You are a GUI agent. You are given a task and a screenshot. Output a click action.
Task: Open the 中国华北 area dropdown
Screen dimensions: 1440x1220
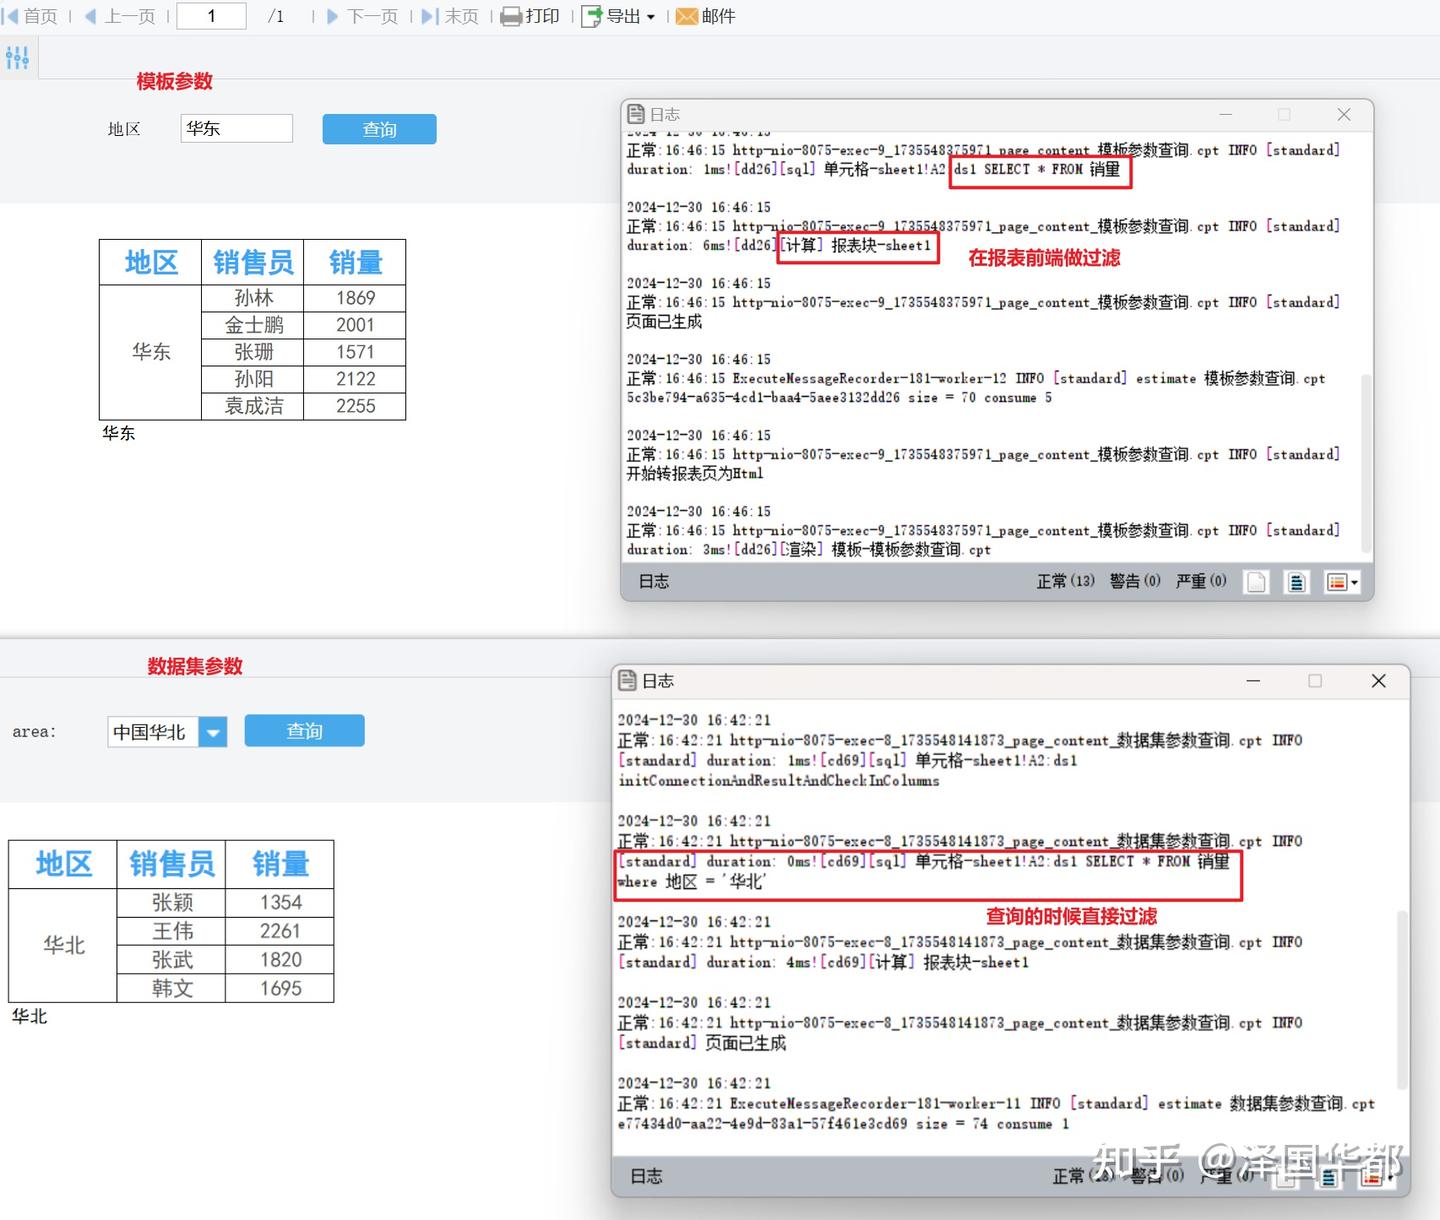pos(213,731)
